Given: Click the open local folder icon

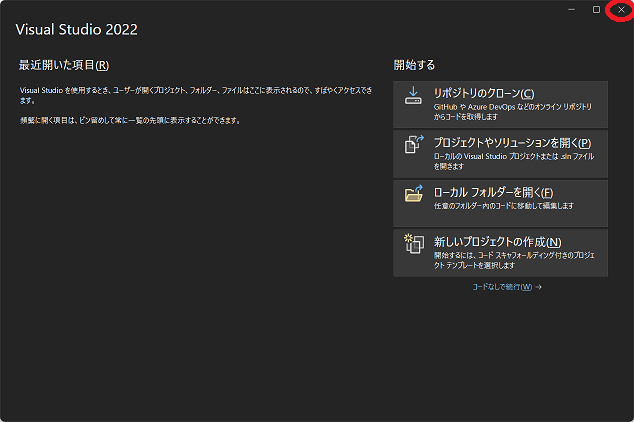Looking at the screenshot, I should [x=414, y=194].
